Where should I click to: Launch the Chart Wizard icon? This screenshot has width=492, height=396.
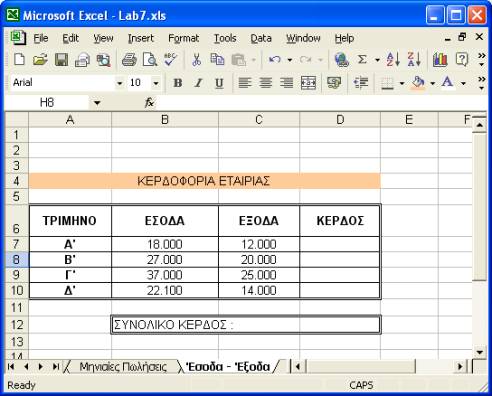[440, 60]
